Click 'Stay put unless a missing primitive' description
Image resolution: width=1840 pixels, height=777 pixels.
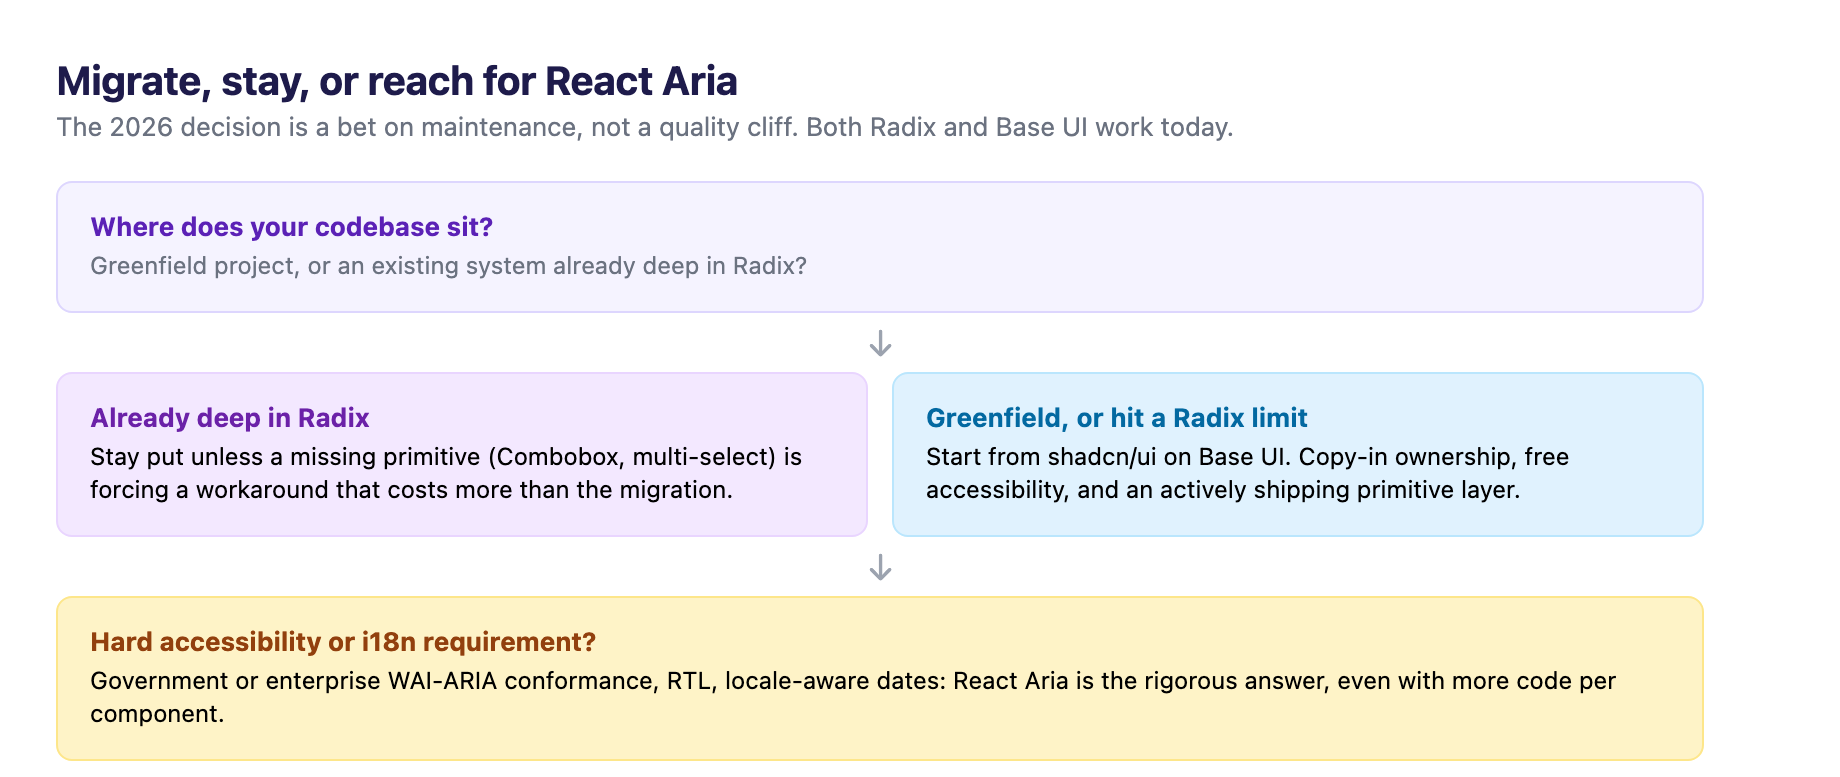pos(446,473)
